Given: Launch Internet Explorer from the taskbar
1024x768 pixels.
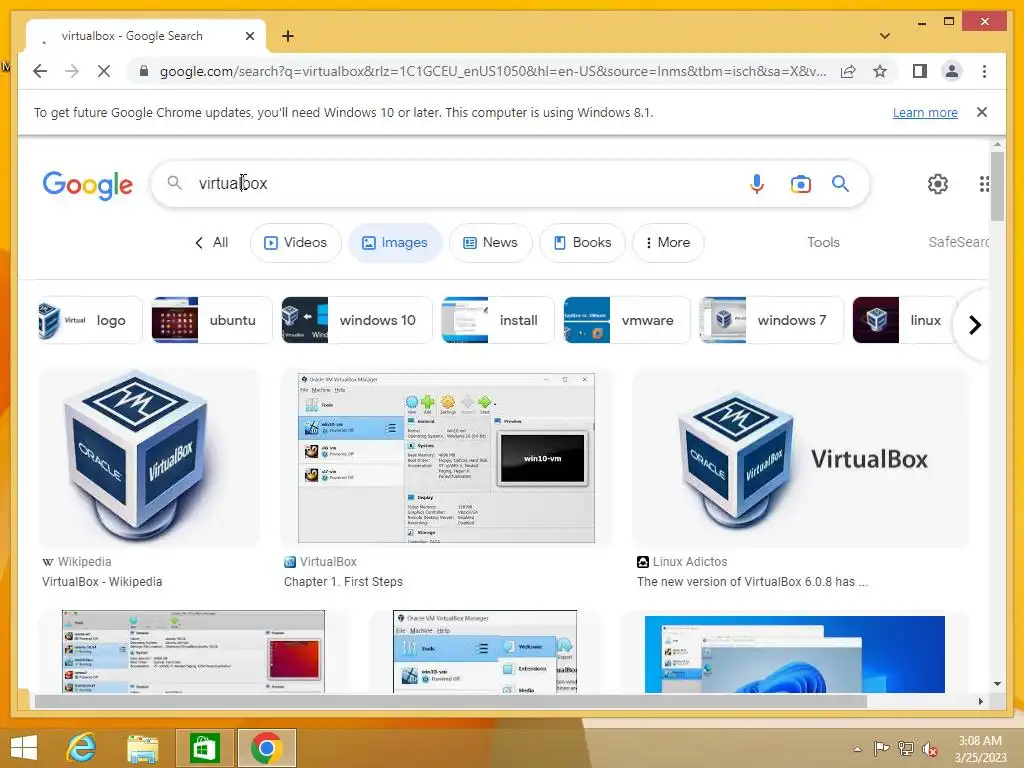Looking at the screenshot, I should click(82, 748).
